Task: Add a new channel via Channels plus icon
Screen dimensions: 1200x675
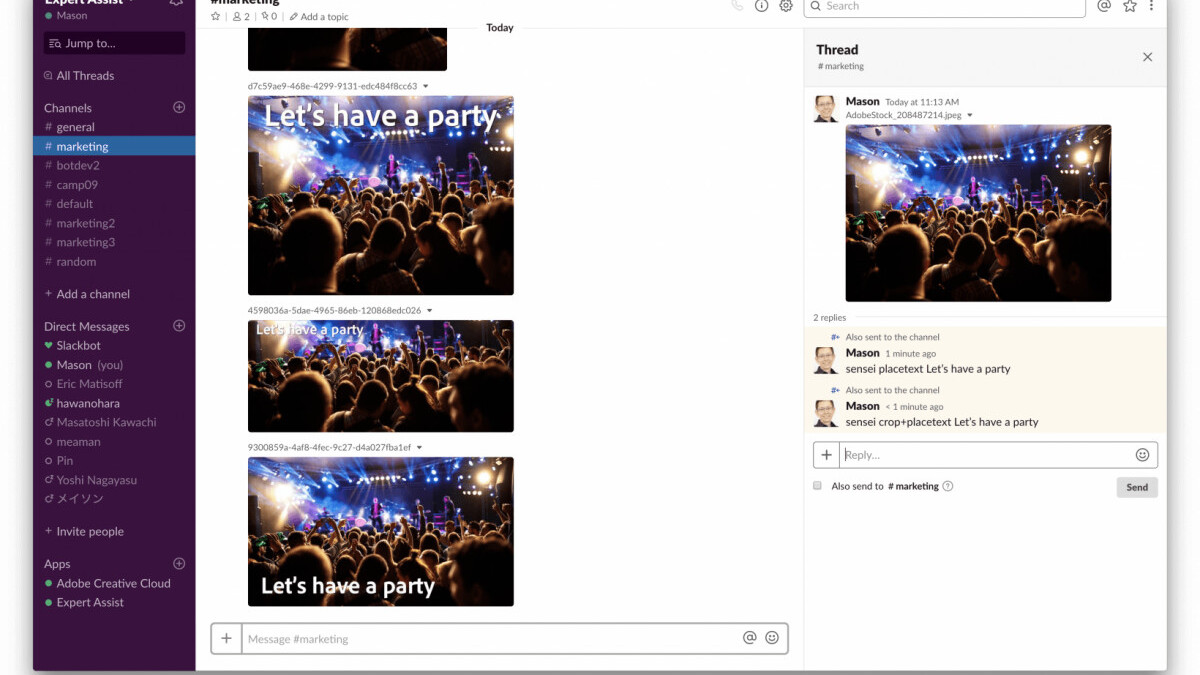Action: coord(180,108)
